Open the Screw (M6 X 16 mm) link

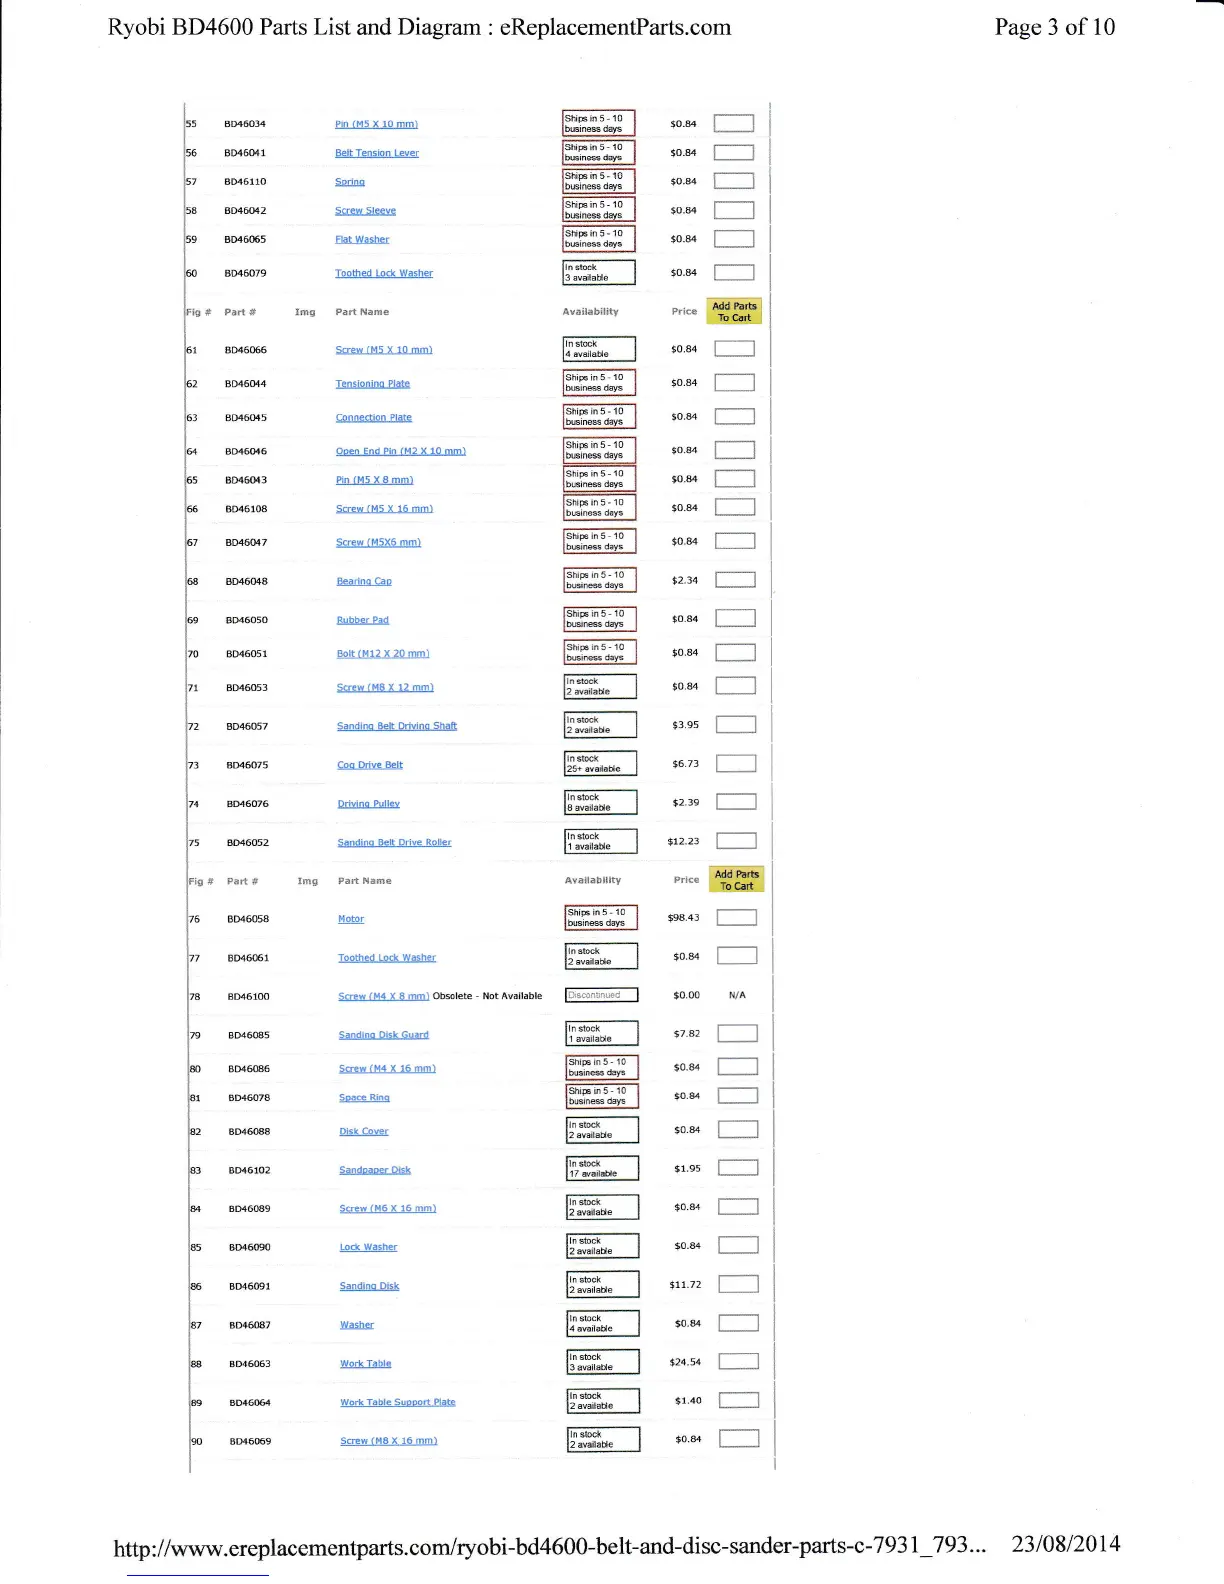388,1209
